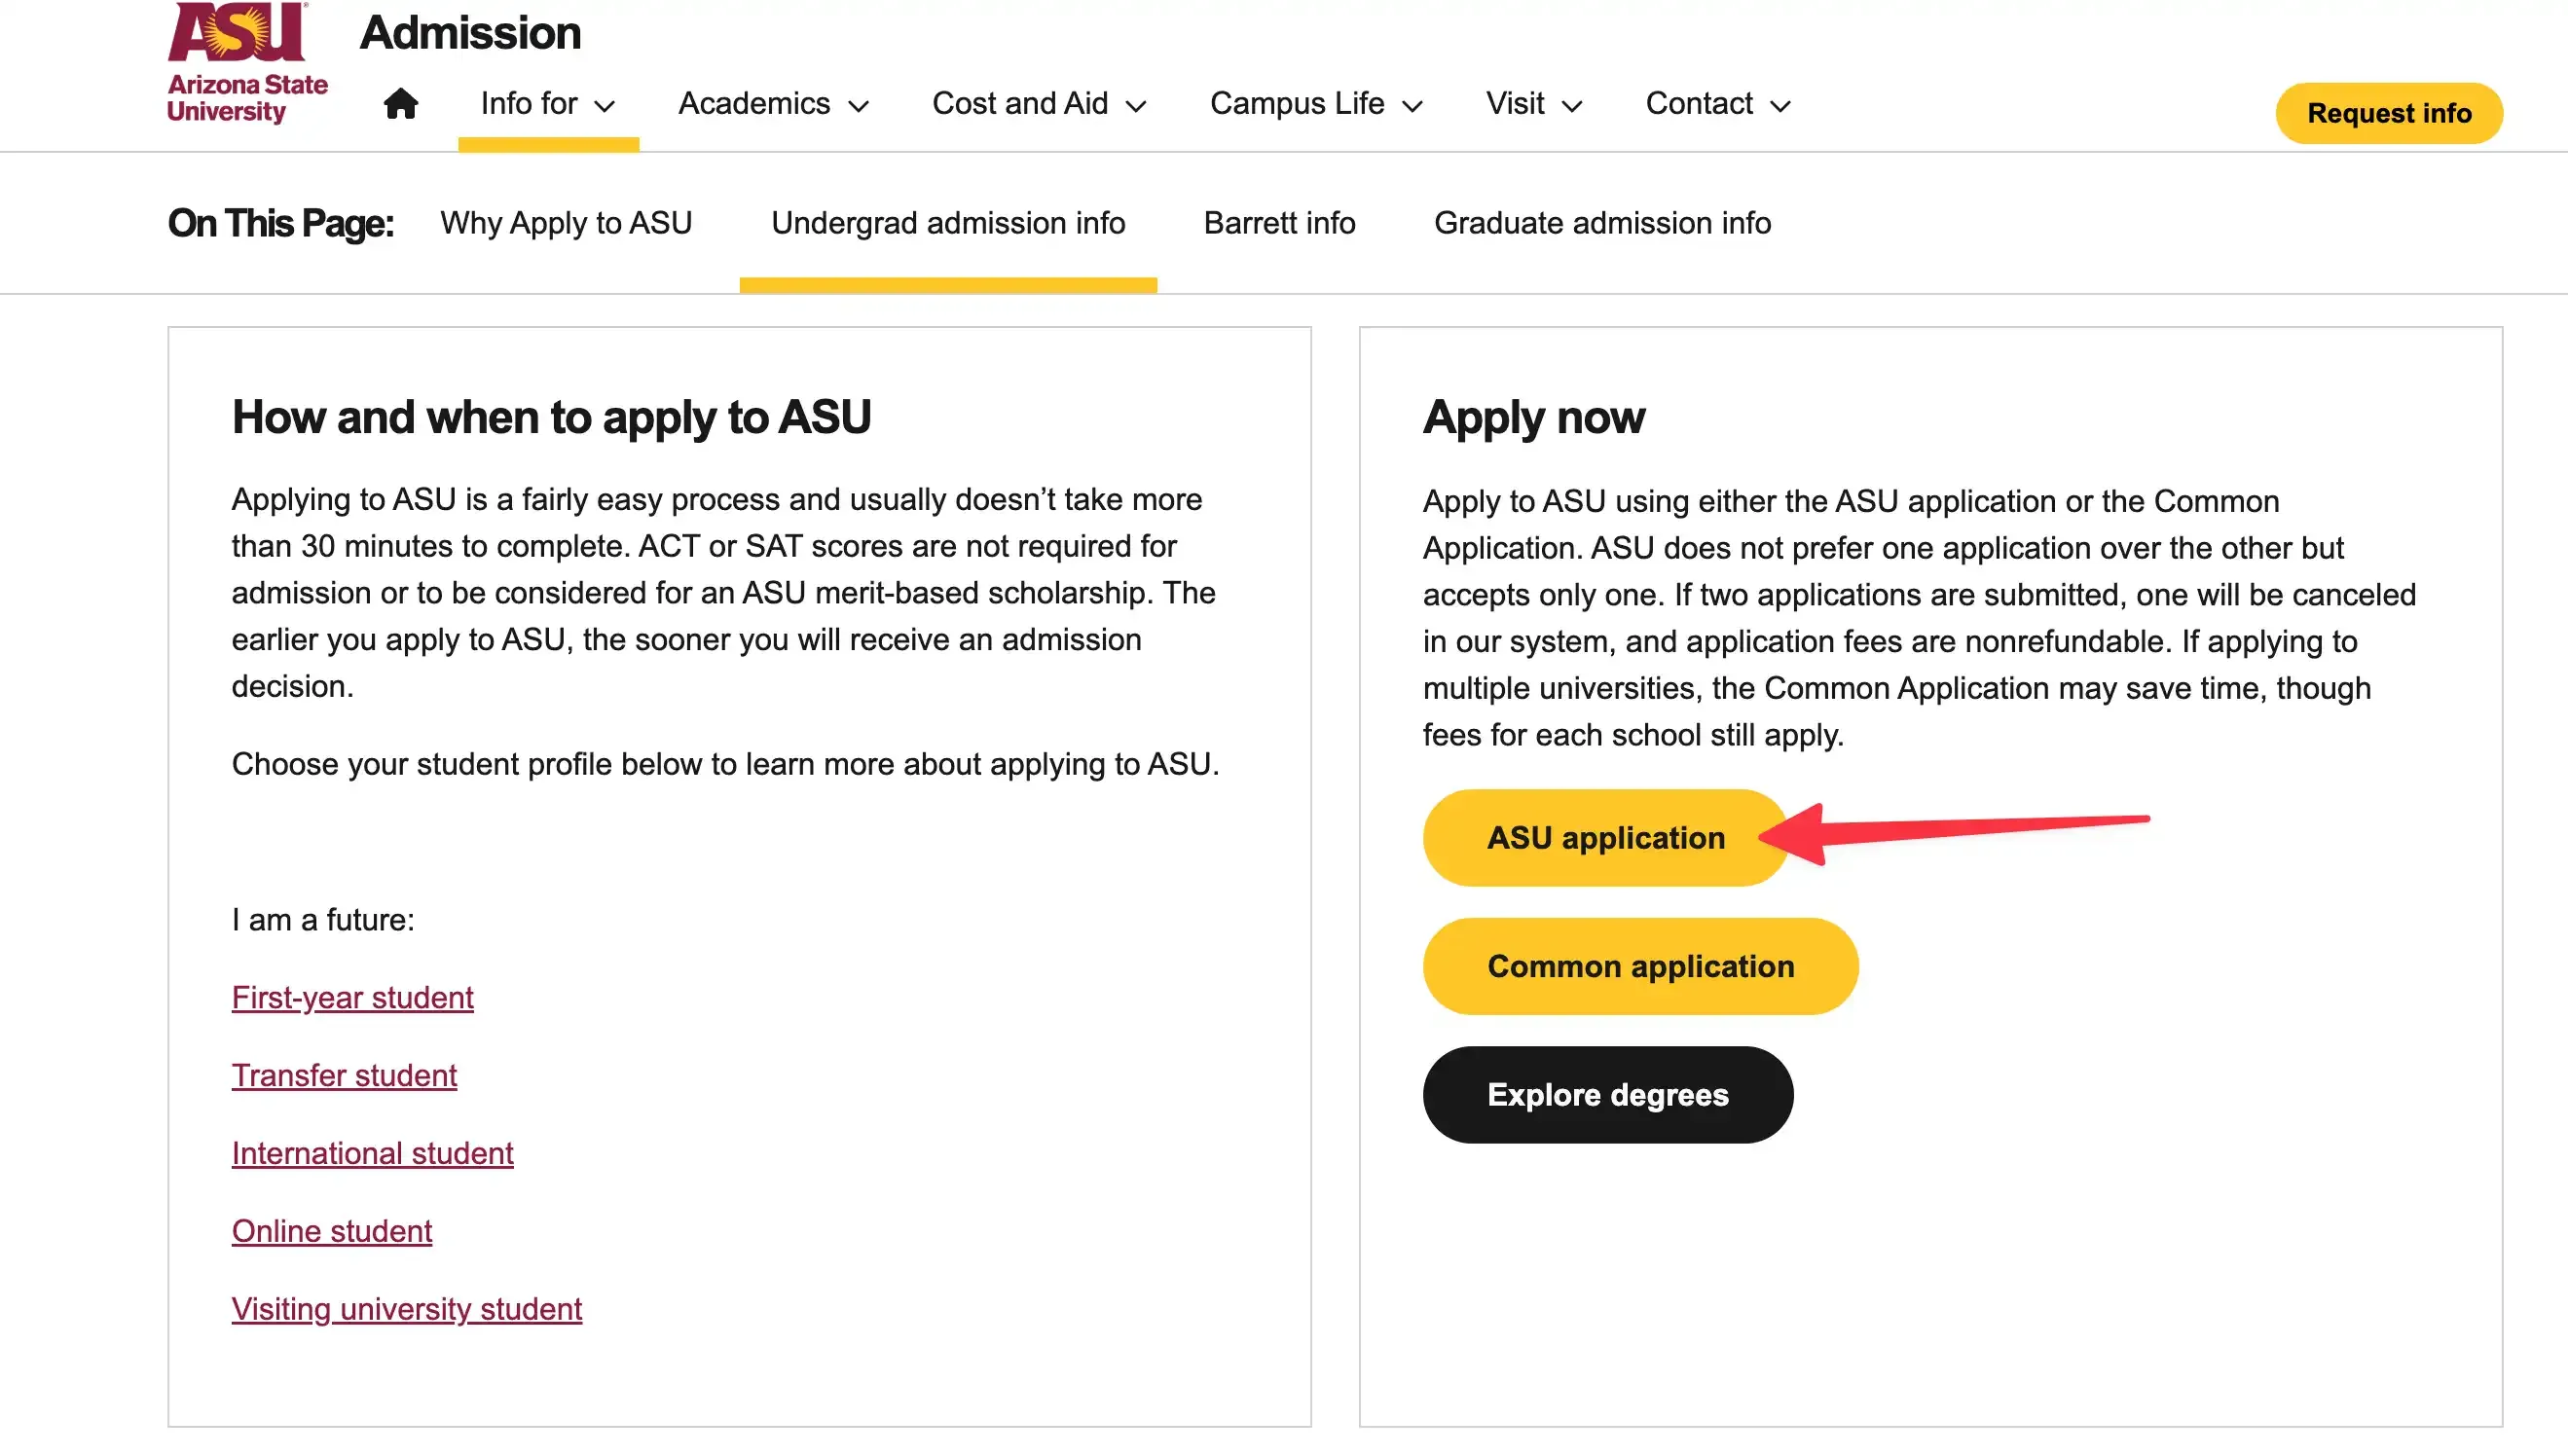Click the ASU application button
Image resolution: width=2568 pixels, height=1456 pixels.
point(1604,838)
